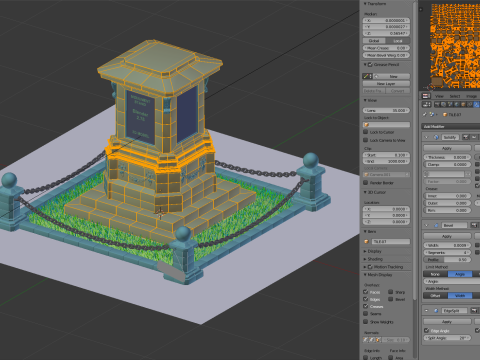Click the object icon in Lock to Object field

366,125
